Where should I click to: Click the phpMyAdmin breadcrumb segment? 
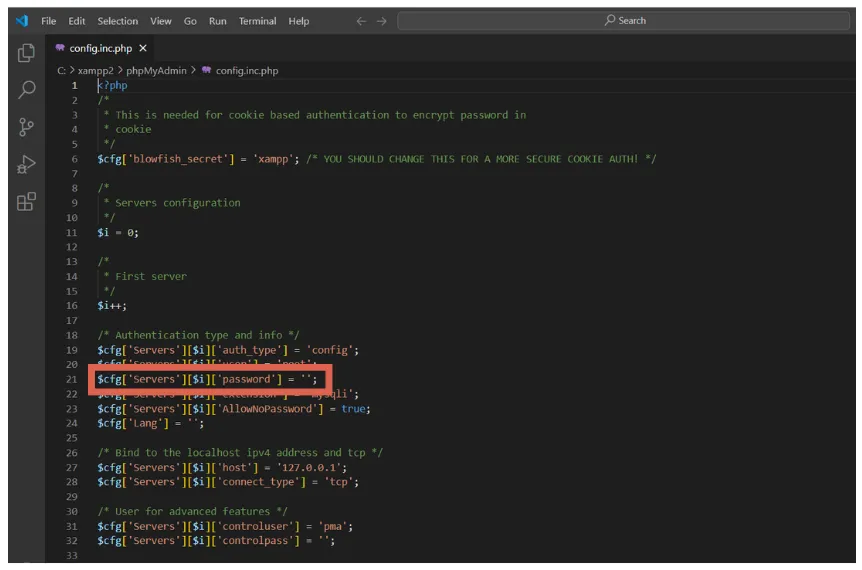156,70
